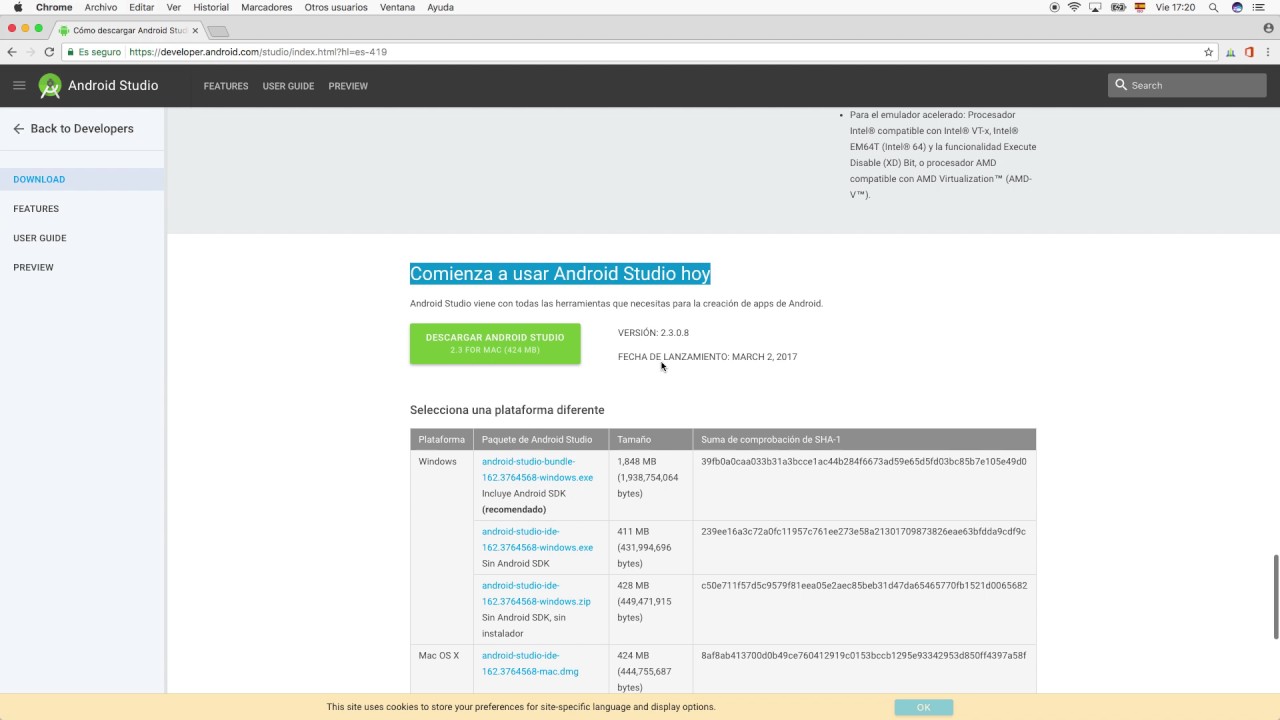Click the secure padlock icon
Viewport: 1280px width, 720px height.
tap(71, 52)
